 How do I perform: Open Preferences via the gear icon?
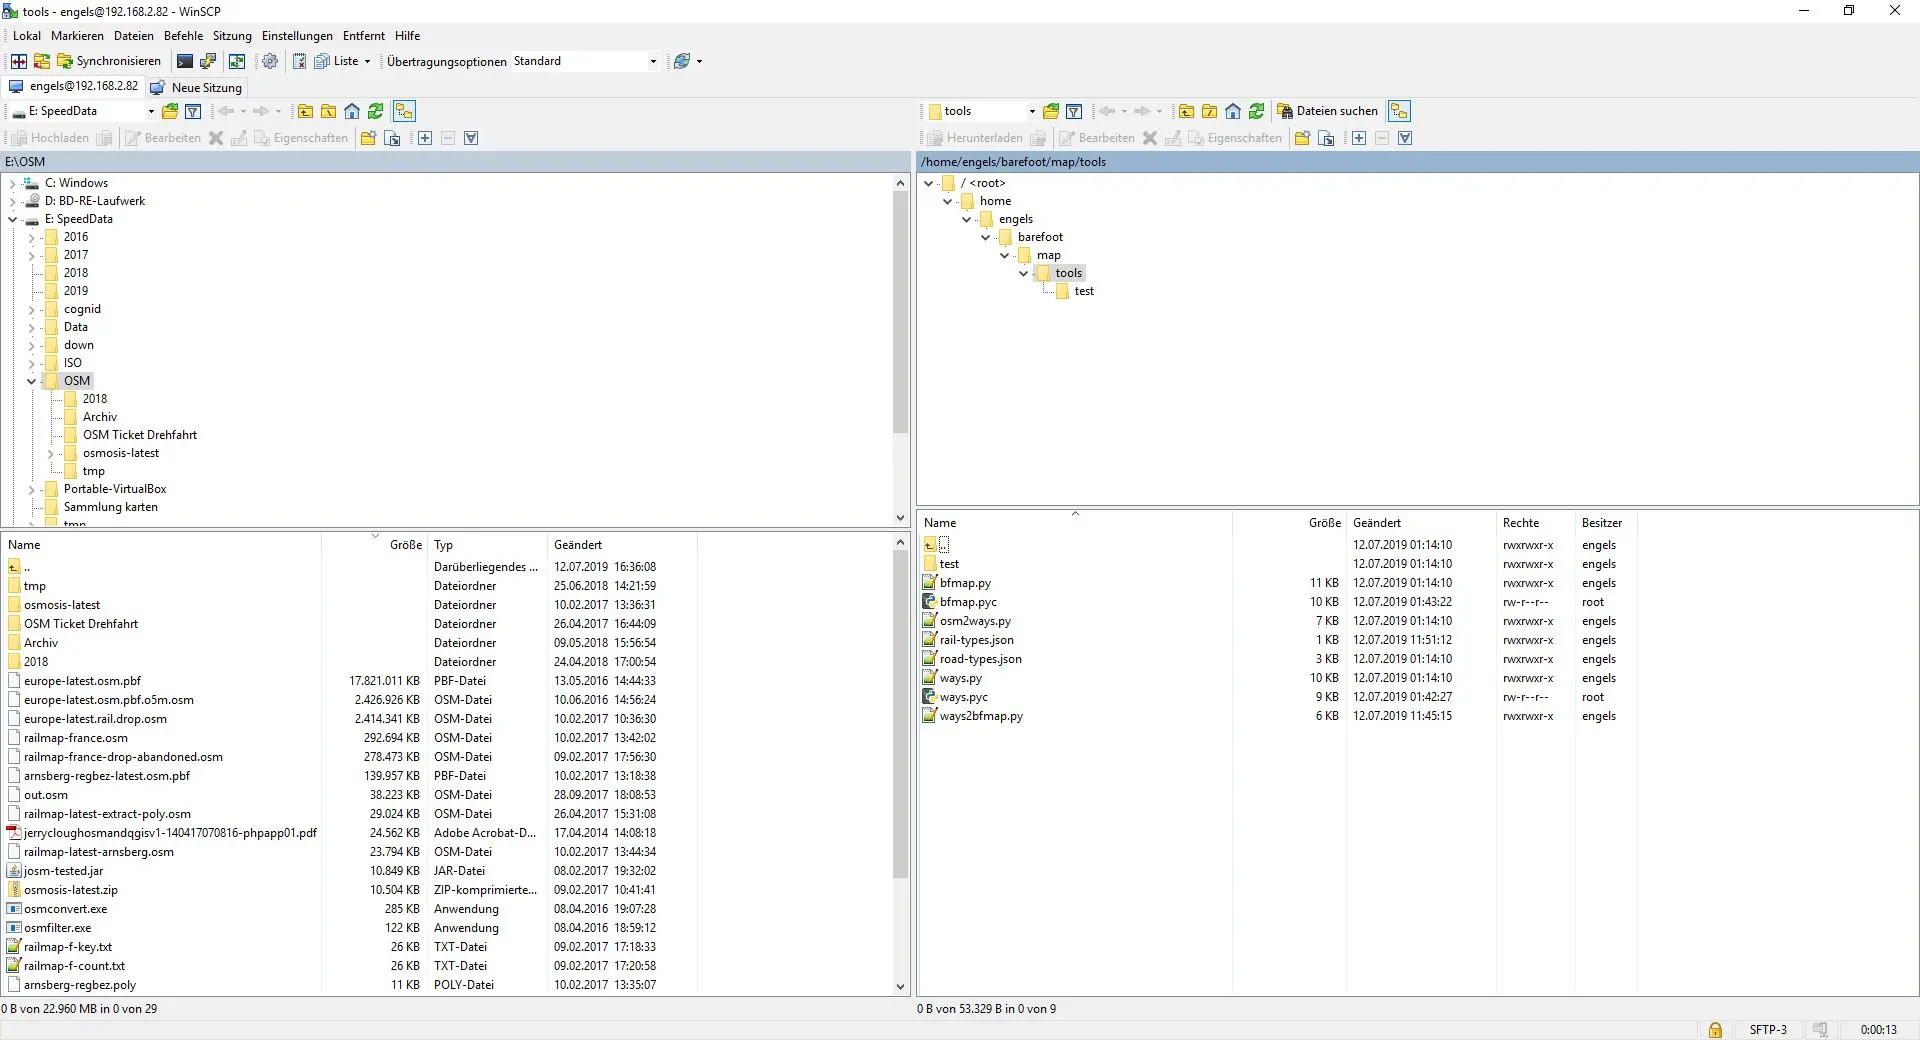(270, 61)
